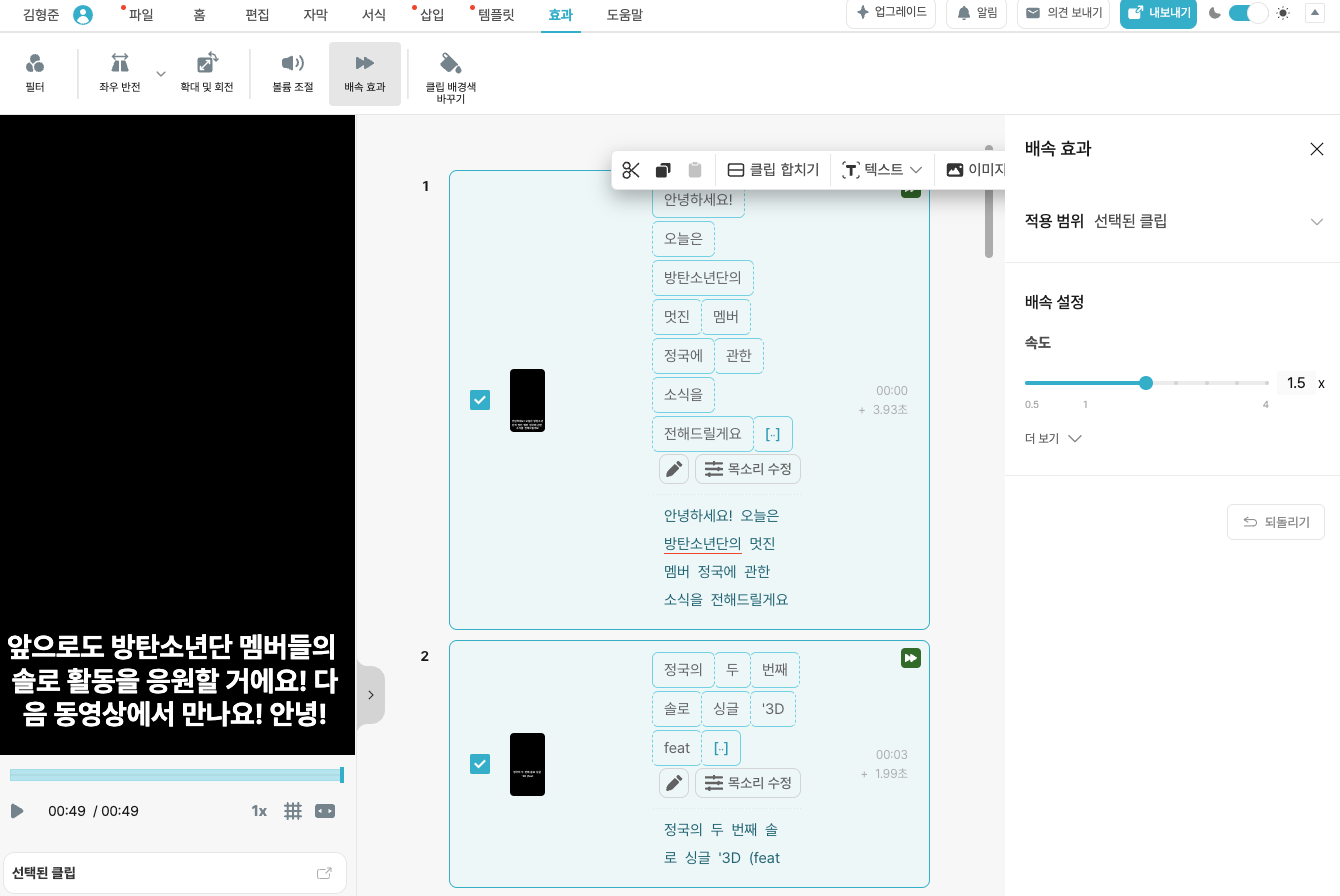The width and height of the screenshot is (1340, 896).
Task: Click the 'feat' word token in clip 2
Action: click(x=676, y=748)
